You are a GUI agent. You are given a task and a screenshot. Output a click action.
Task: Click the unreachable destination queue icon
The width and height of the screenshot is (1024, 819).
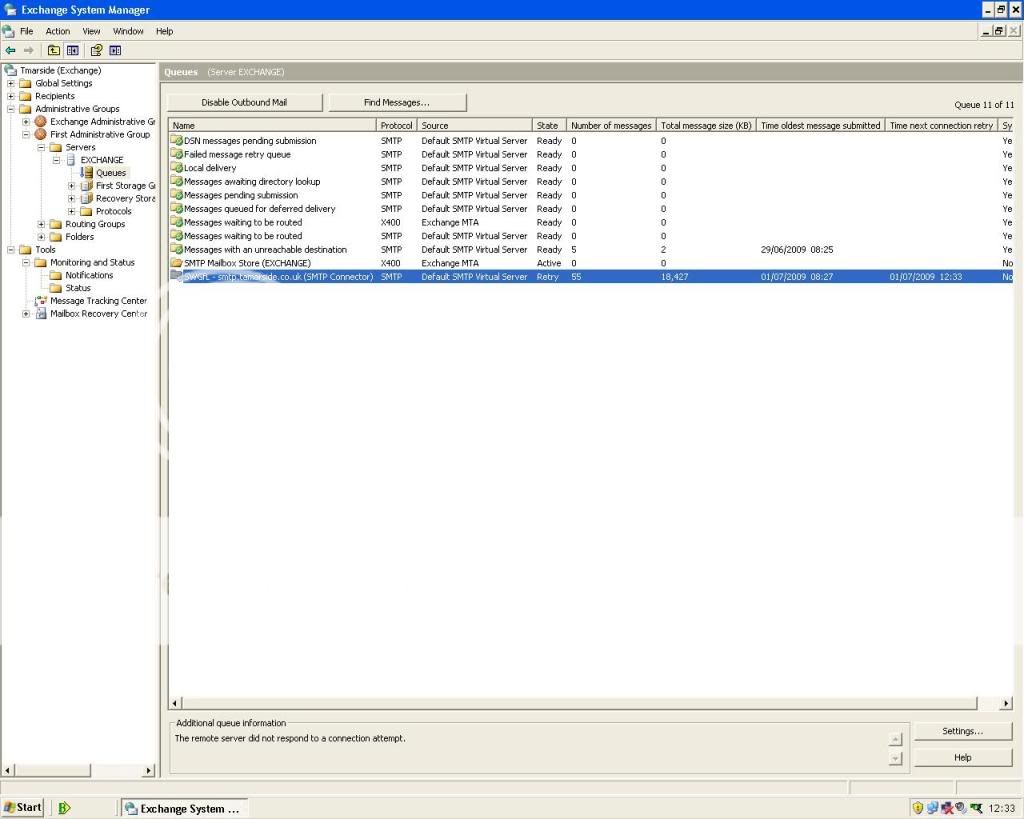coord(176,249)
